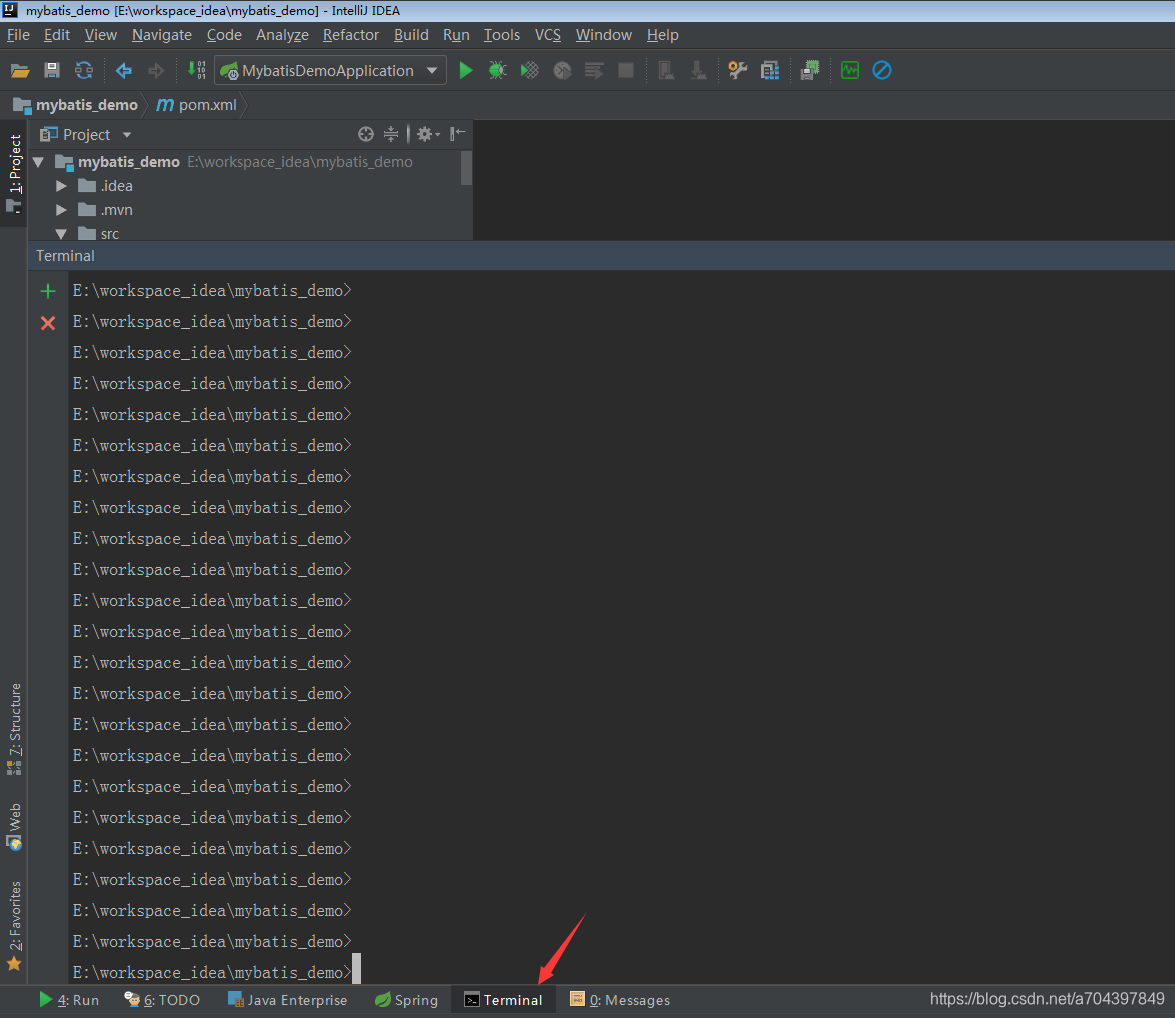Open the Refactor menu
The width and height of the screenshot is (1175, 1018).
tap(351, 35)
